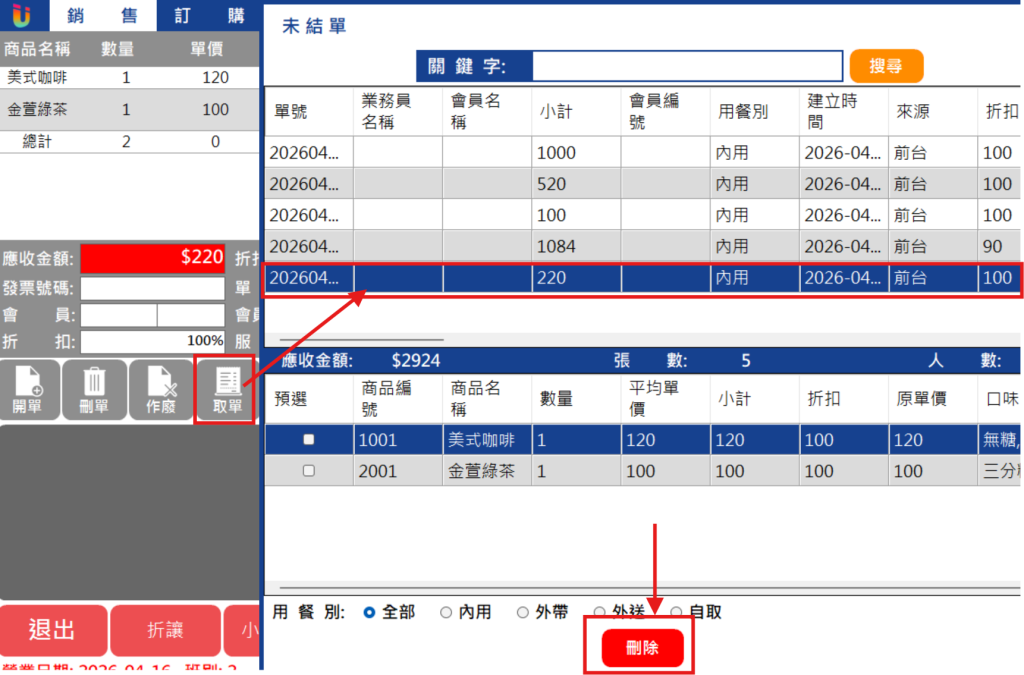1024x675 pixels.
Task: Choose the 自取 radio option
Action: pyautogui.click(x=677, y=612)
